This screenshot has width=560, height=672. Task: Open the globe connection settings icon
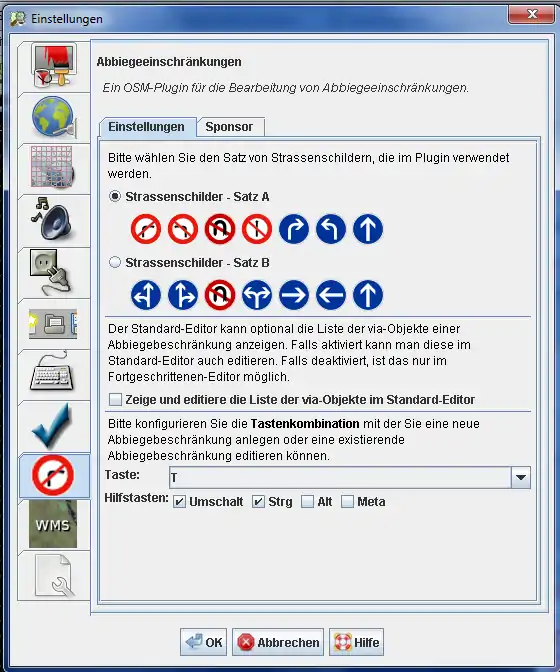click(x=54, y=117)
